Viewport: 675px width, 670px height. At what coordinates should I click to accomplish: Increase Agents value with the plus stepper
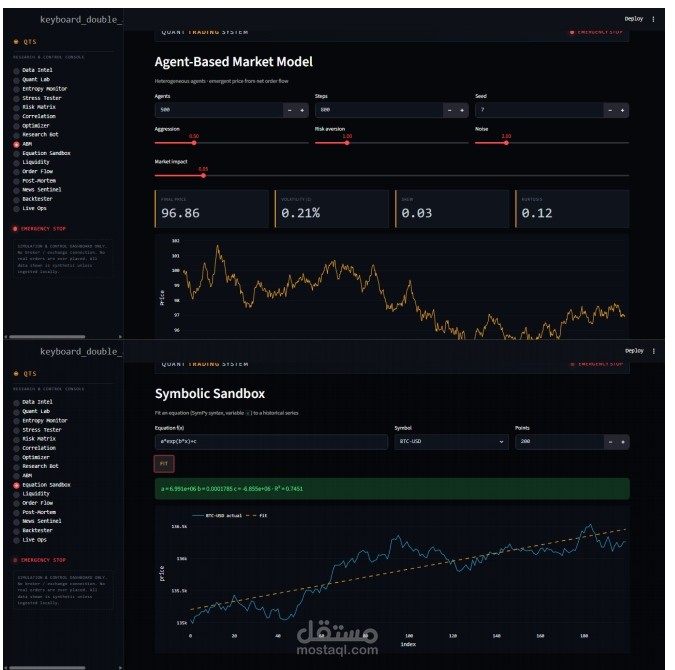(302, 110)
